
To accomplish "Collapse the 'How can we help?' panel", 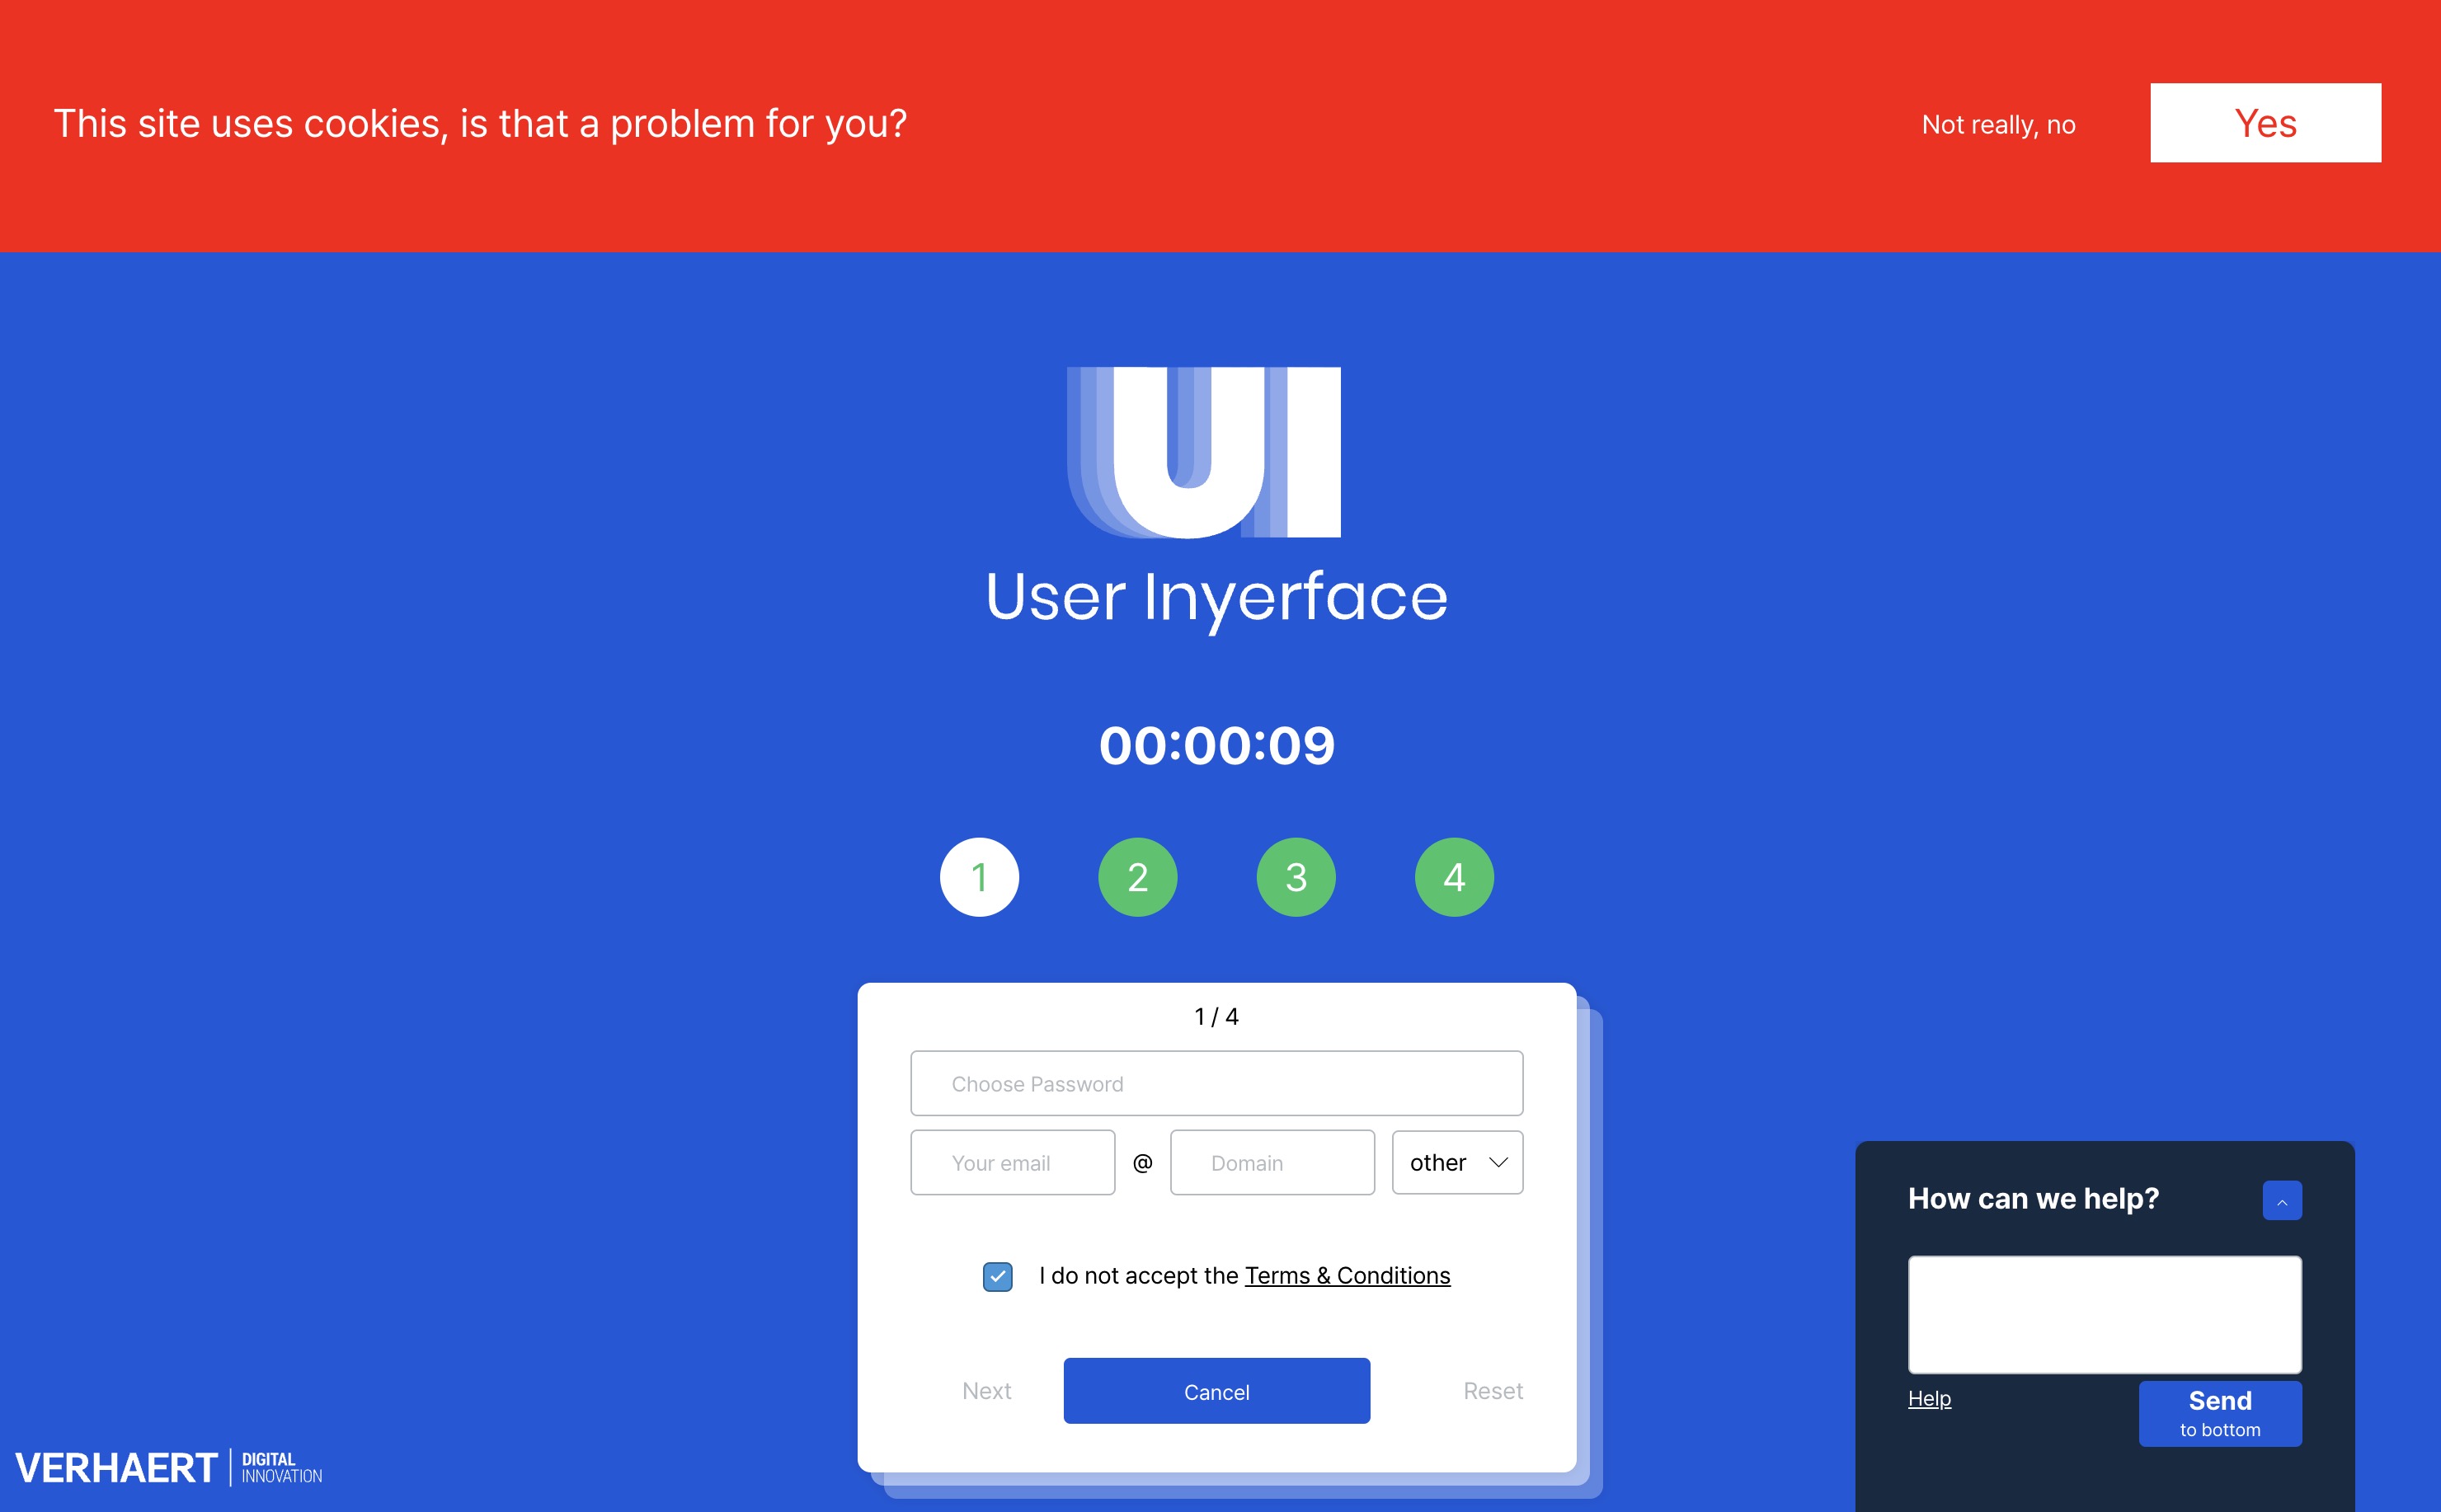I will 2282,1201.
